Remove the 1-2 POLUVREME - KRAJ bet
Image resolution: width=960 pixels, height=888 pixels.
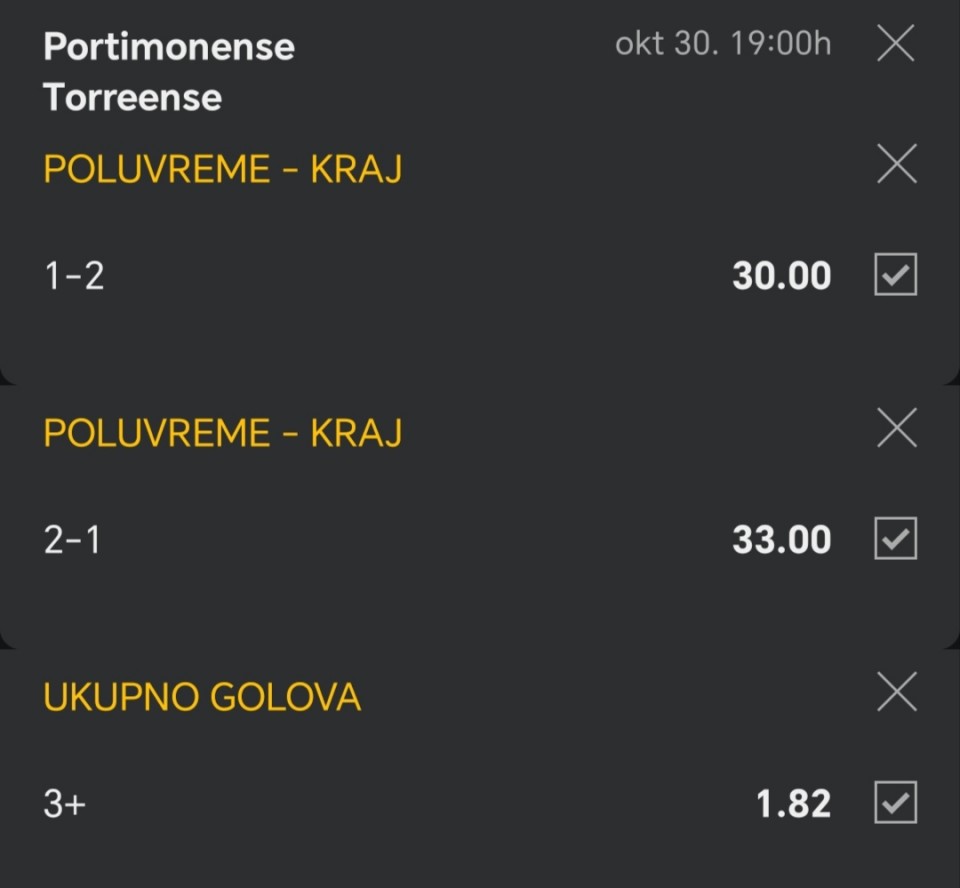point(896,164)
